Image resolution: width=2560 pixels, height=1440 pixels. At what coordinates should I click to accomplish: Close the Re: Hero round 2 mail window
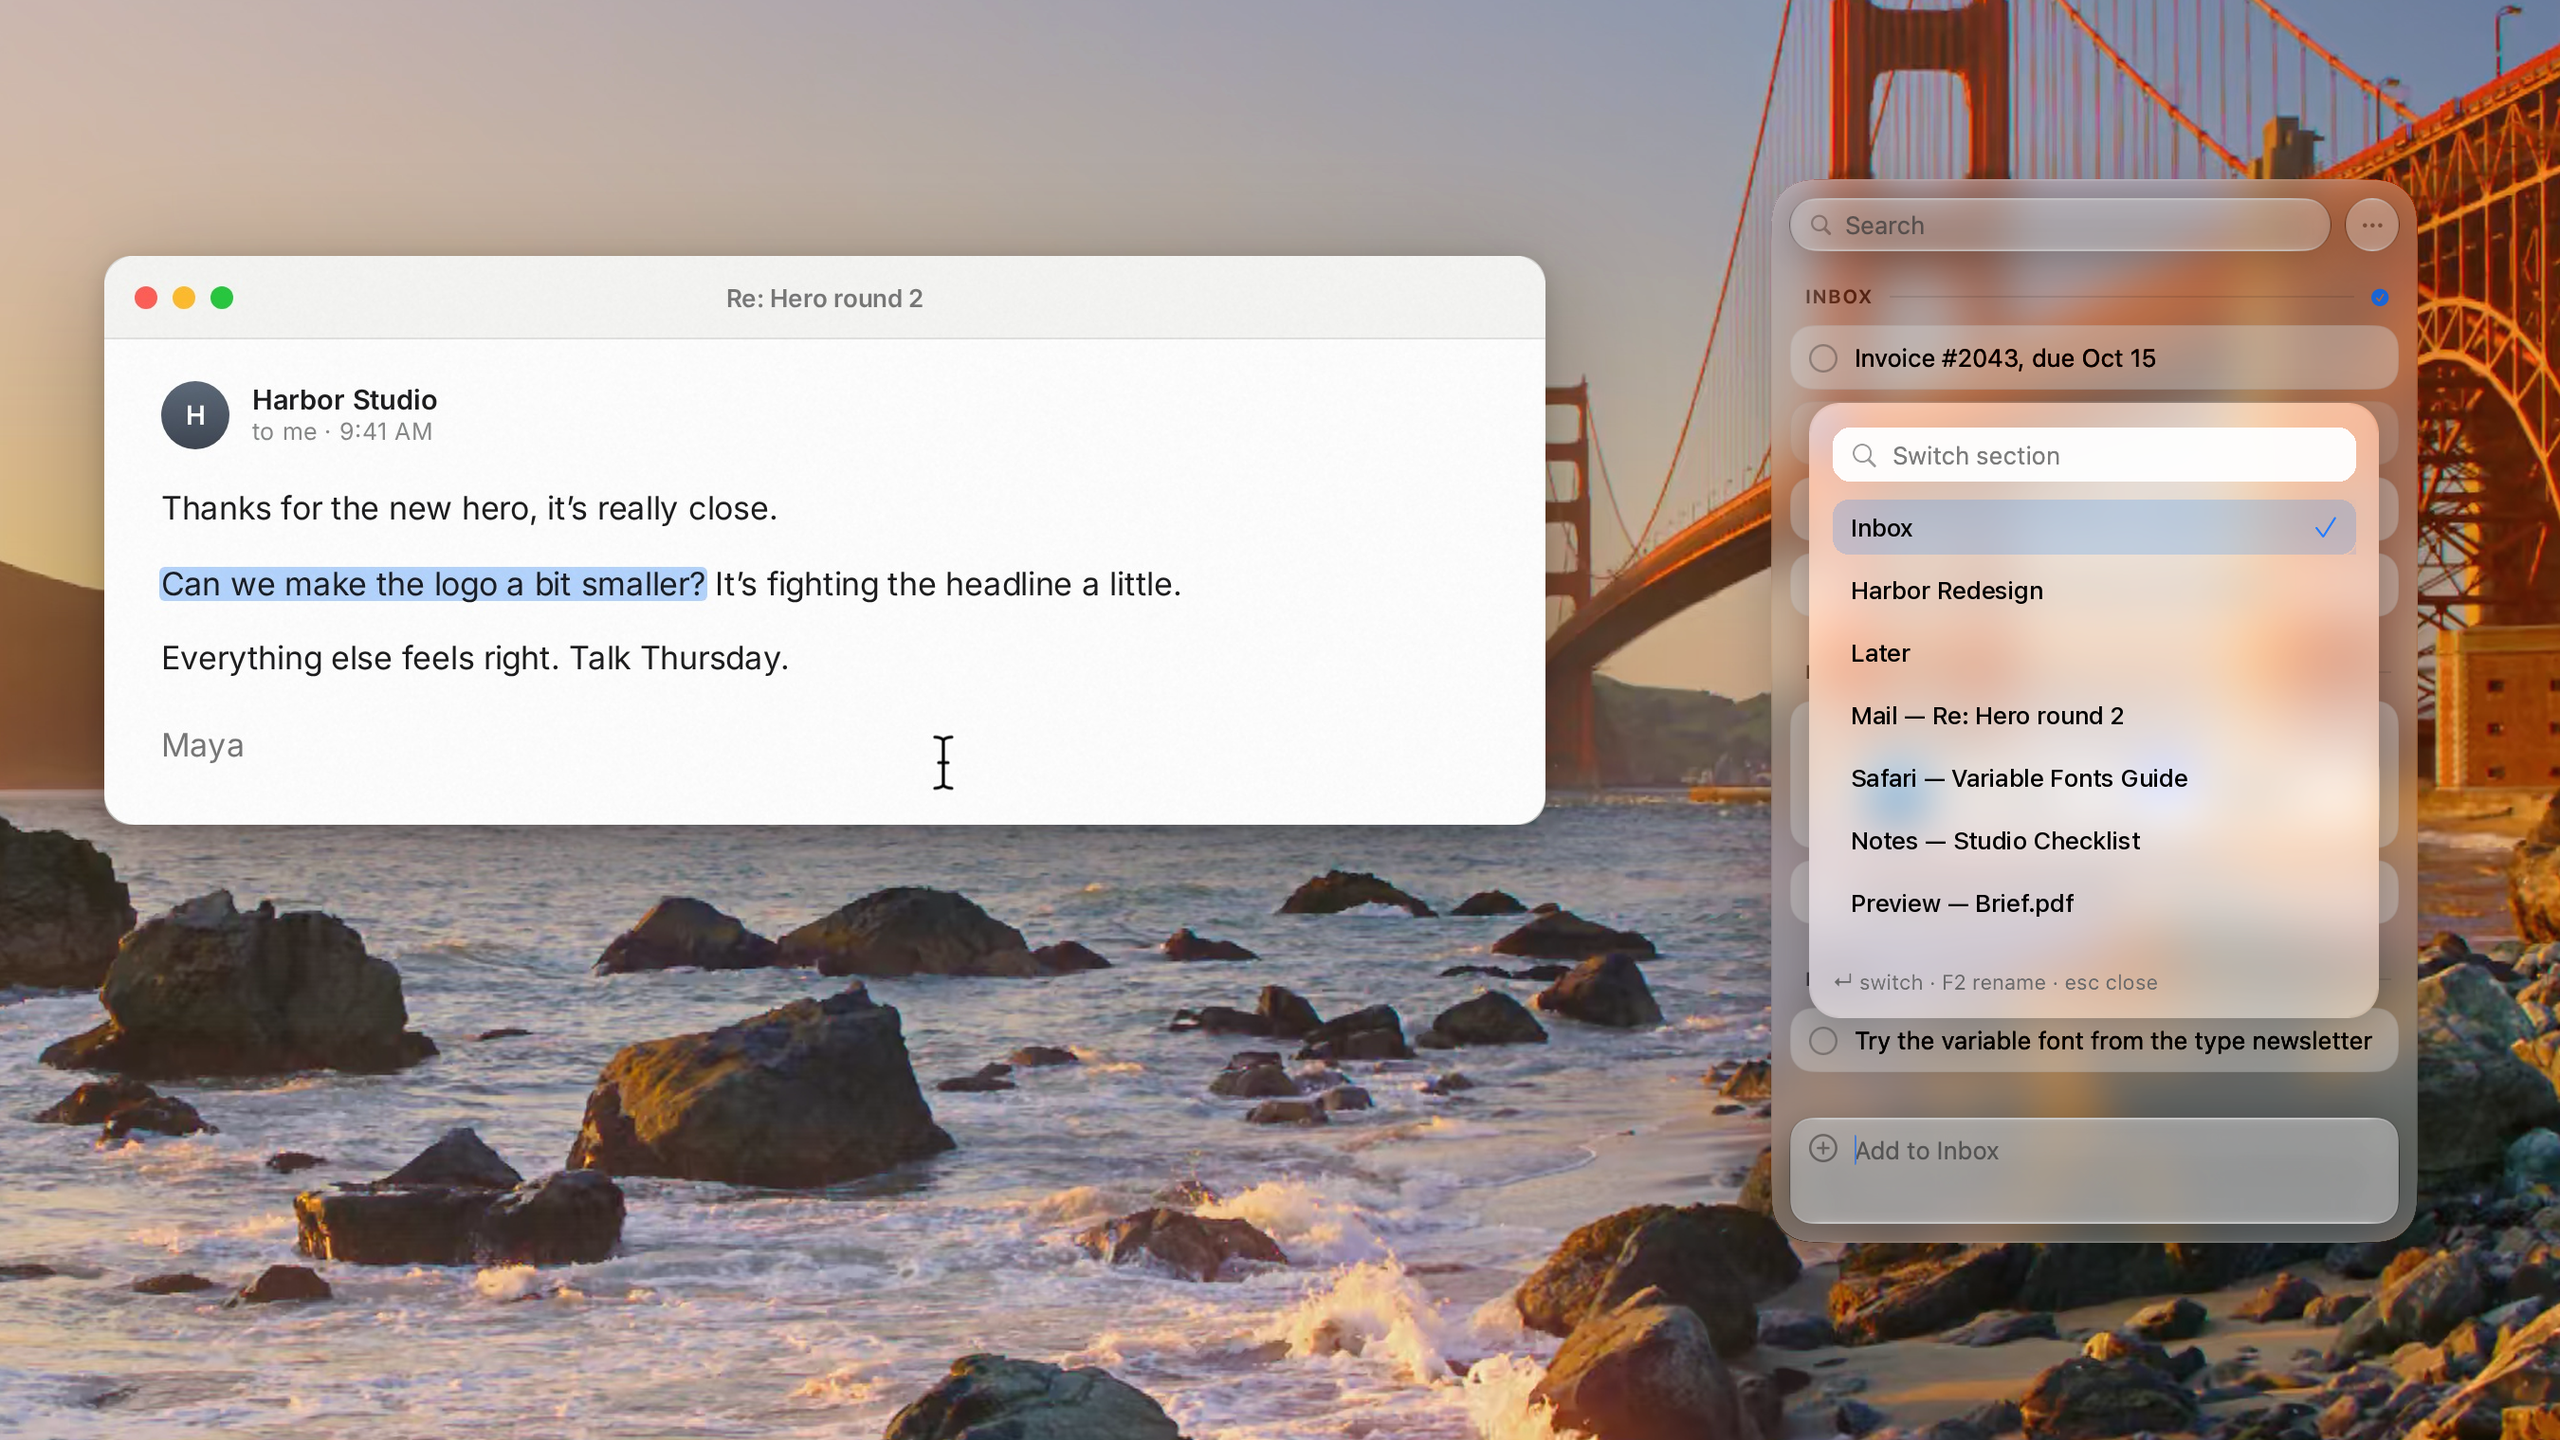click(x=146, y=298)
